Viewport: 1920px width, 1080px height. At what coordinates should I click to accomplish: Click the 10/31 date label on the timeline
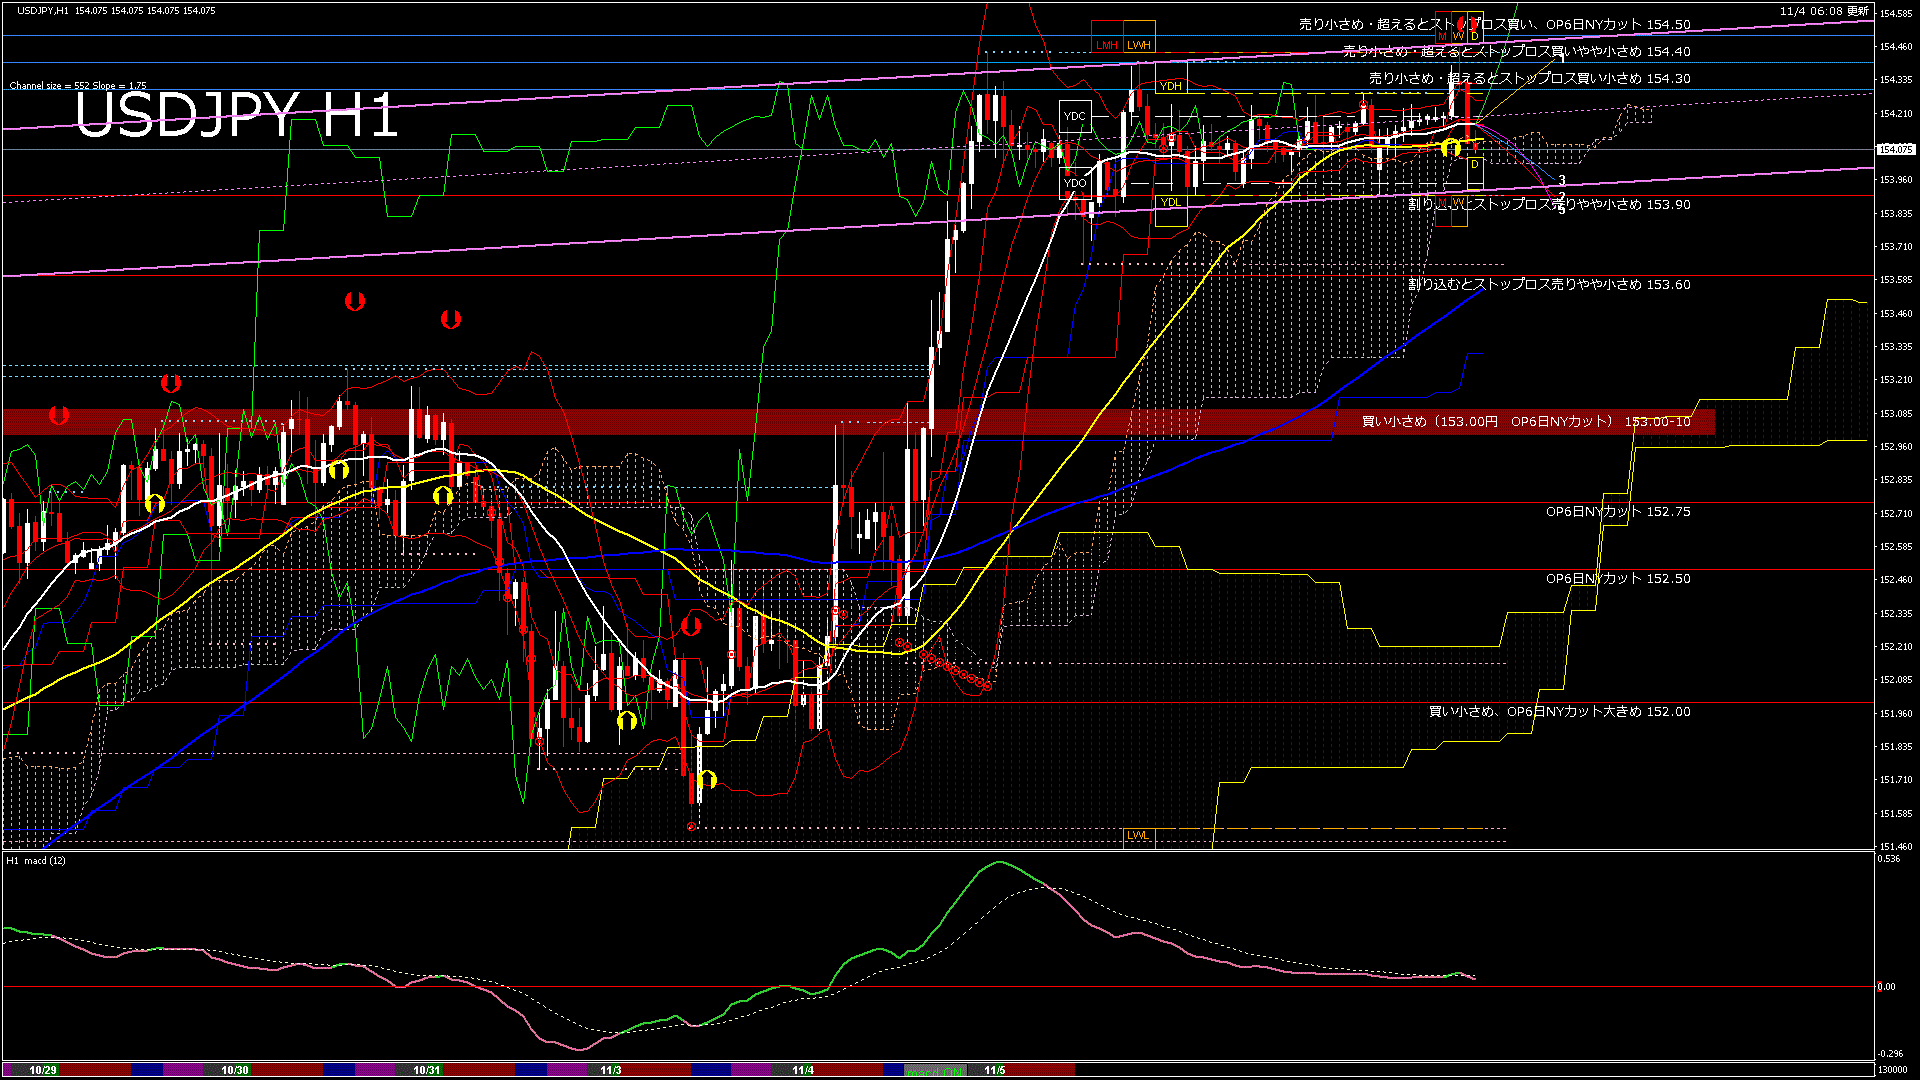click(425, 1069)
